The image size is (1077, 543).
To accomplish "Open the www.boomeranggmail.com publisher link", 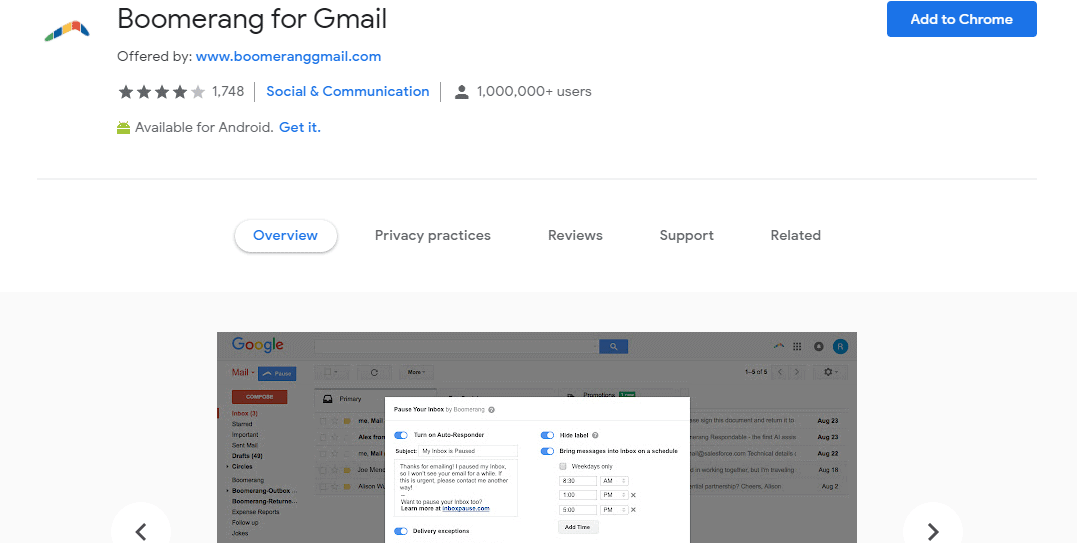I will [288, 56].
